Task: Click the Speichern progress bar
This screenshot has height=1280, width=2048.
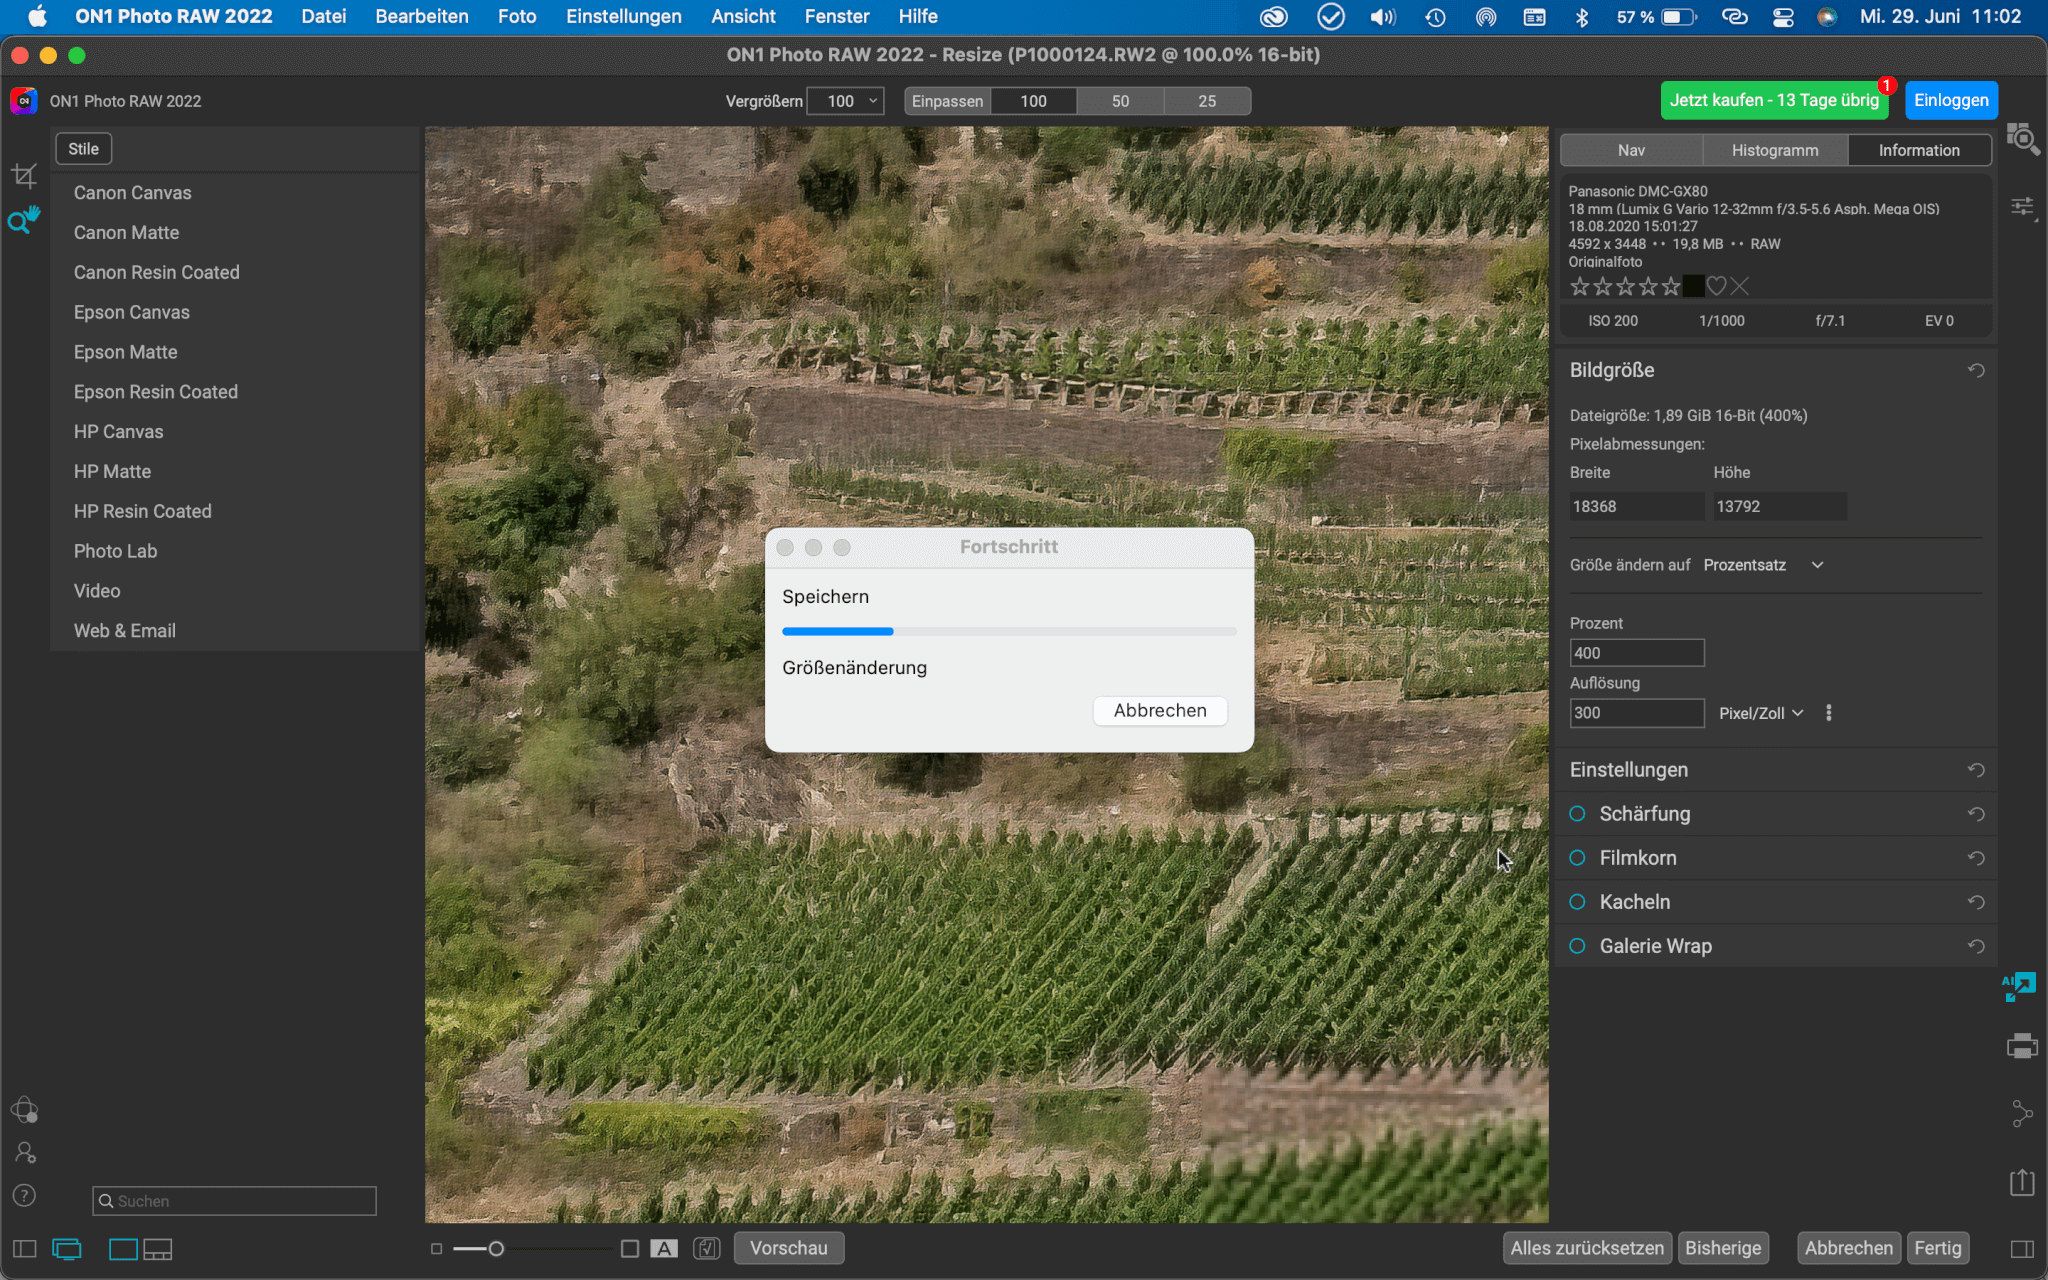Action: coord(1009,631)
